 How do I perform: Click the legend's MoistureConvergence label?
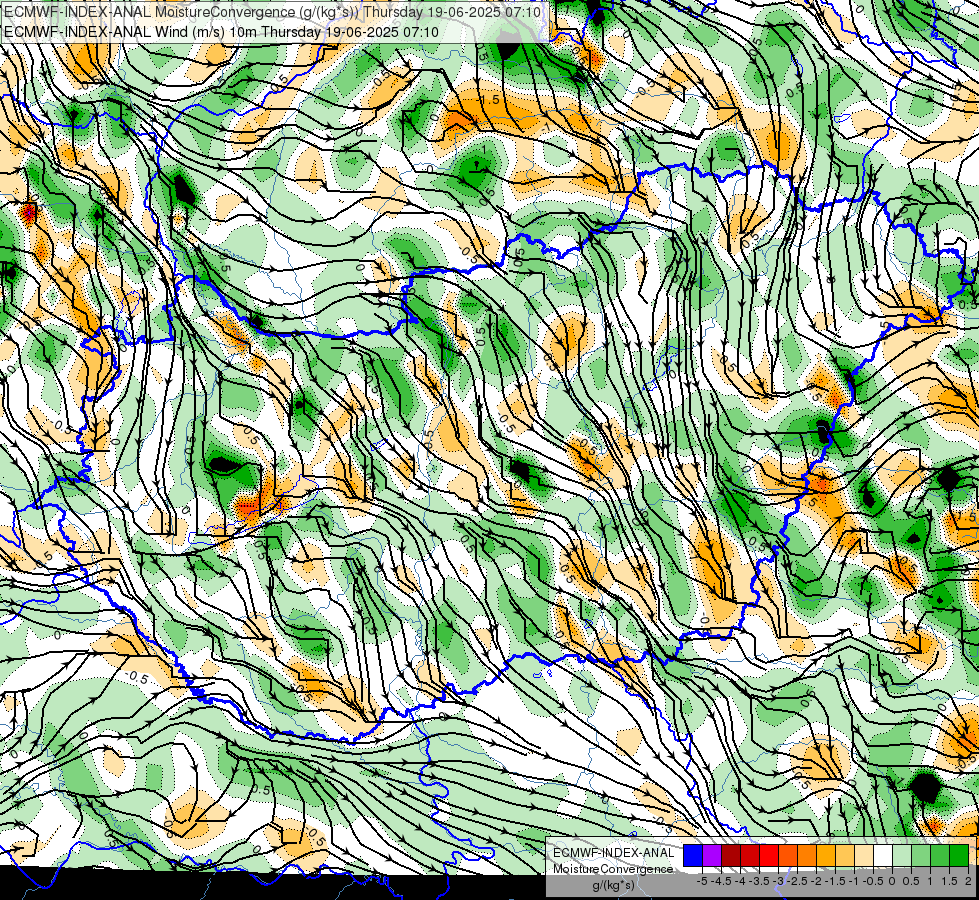(x=613, y=869)
